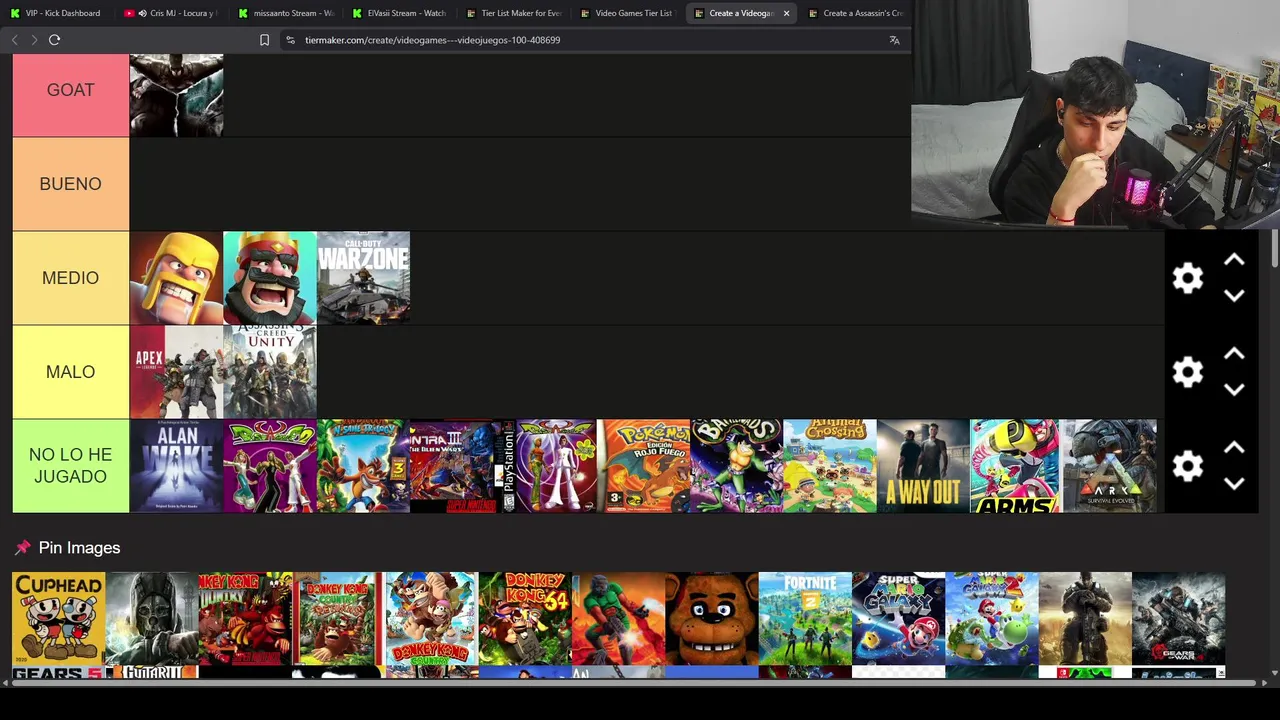Select Alan Wake cover
Screen dimensions: 1280x720
(176, 466)
